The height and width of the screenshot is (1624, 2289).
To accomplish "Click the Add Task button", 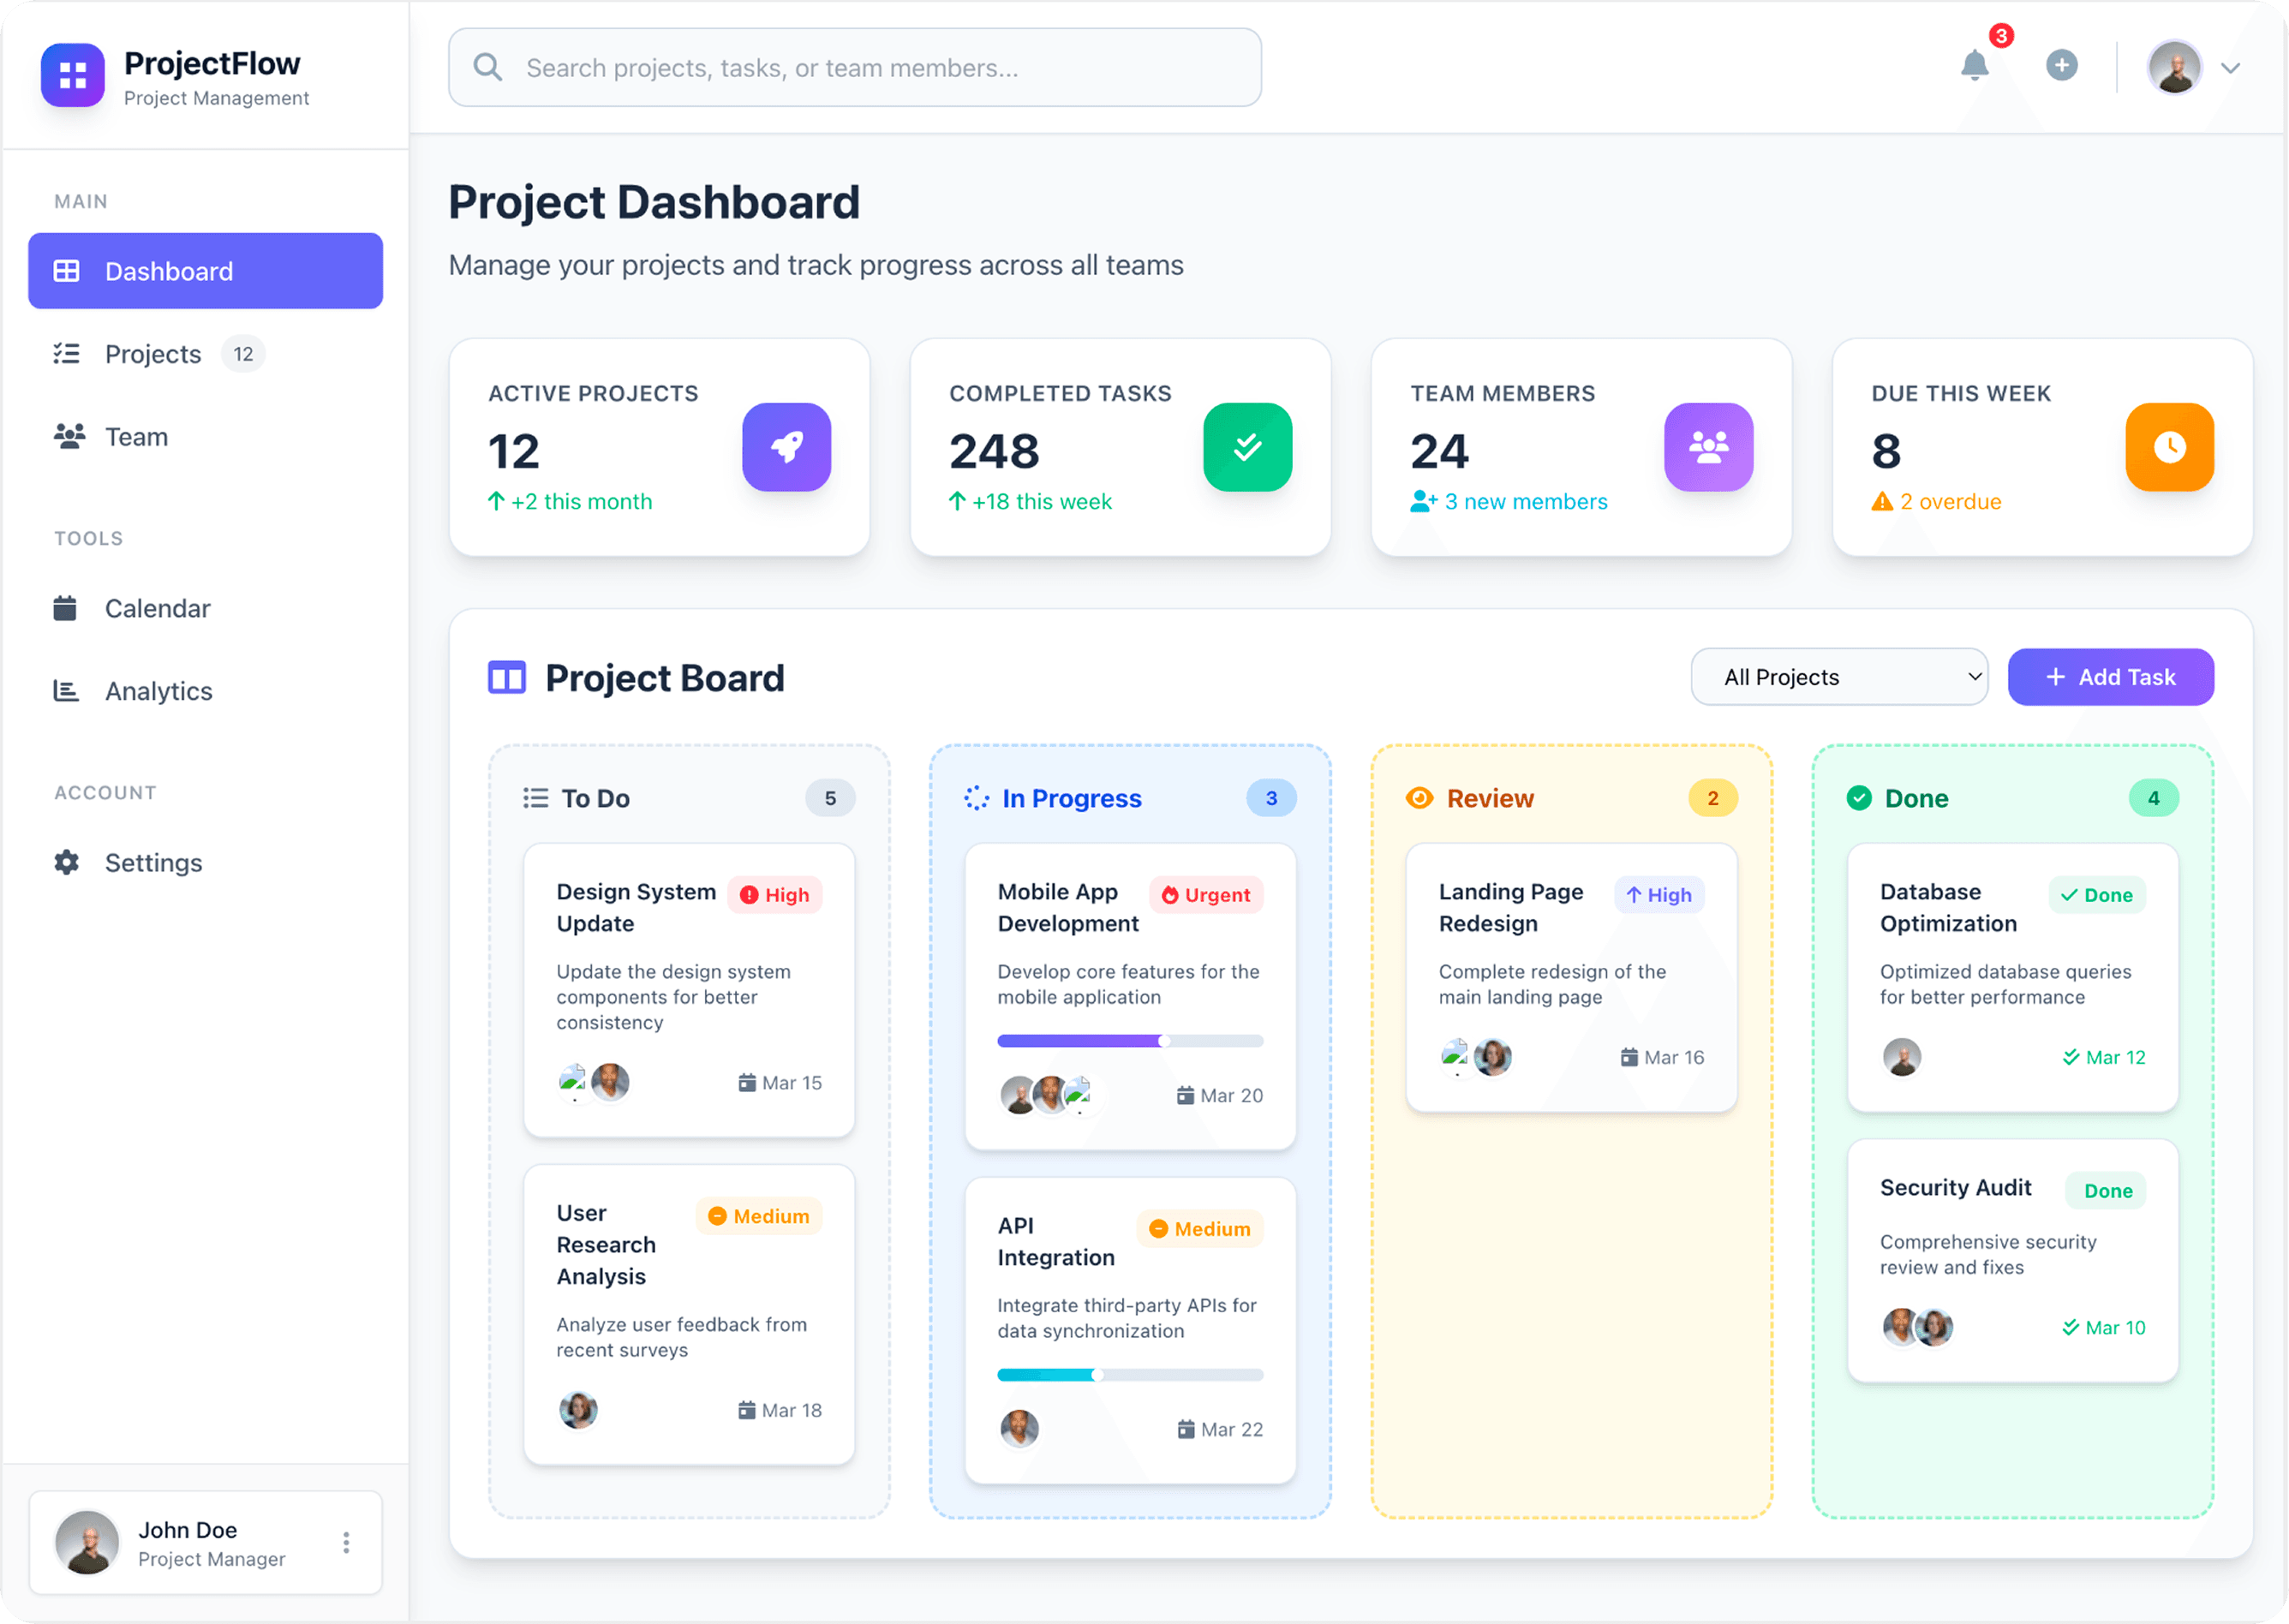I will pyautogui.click(x=2110, y=677).
